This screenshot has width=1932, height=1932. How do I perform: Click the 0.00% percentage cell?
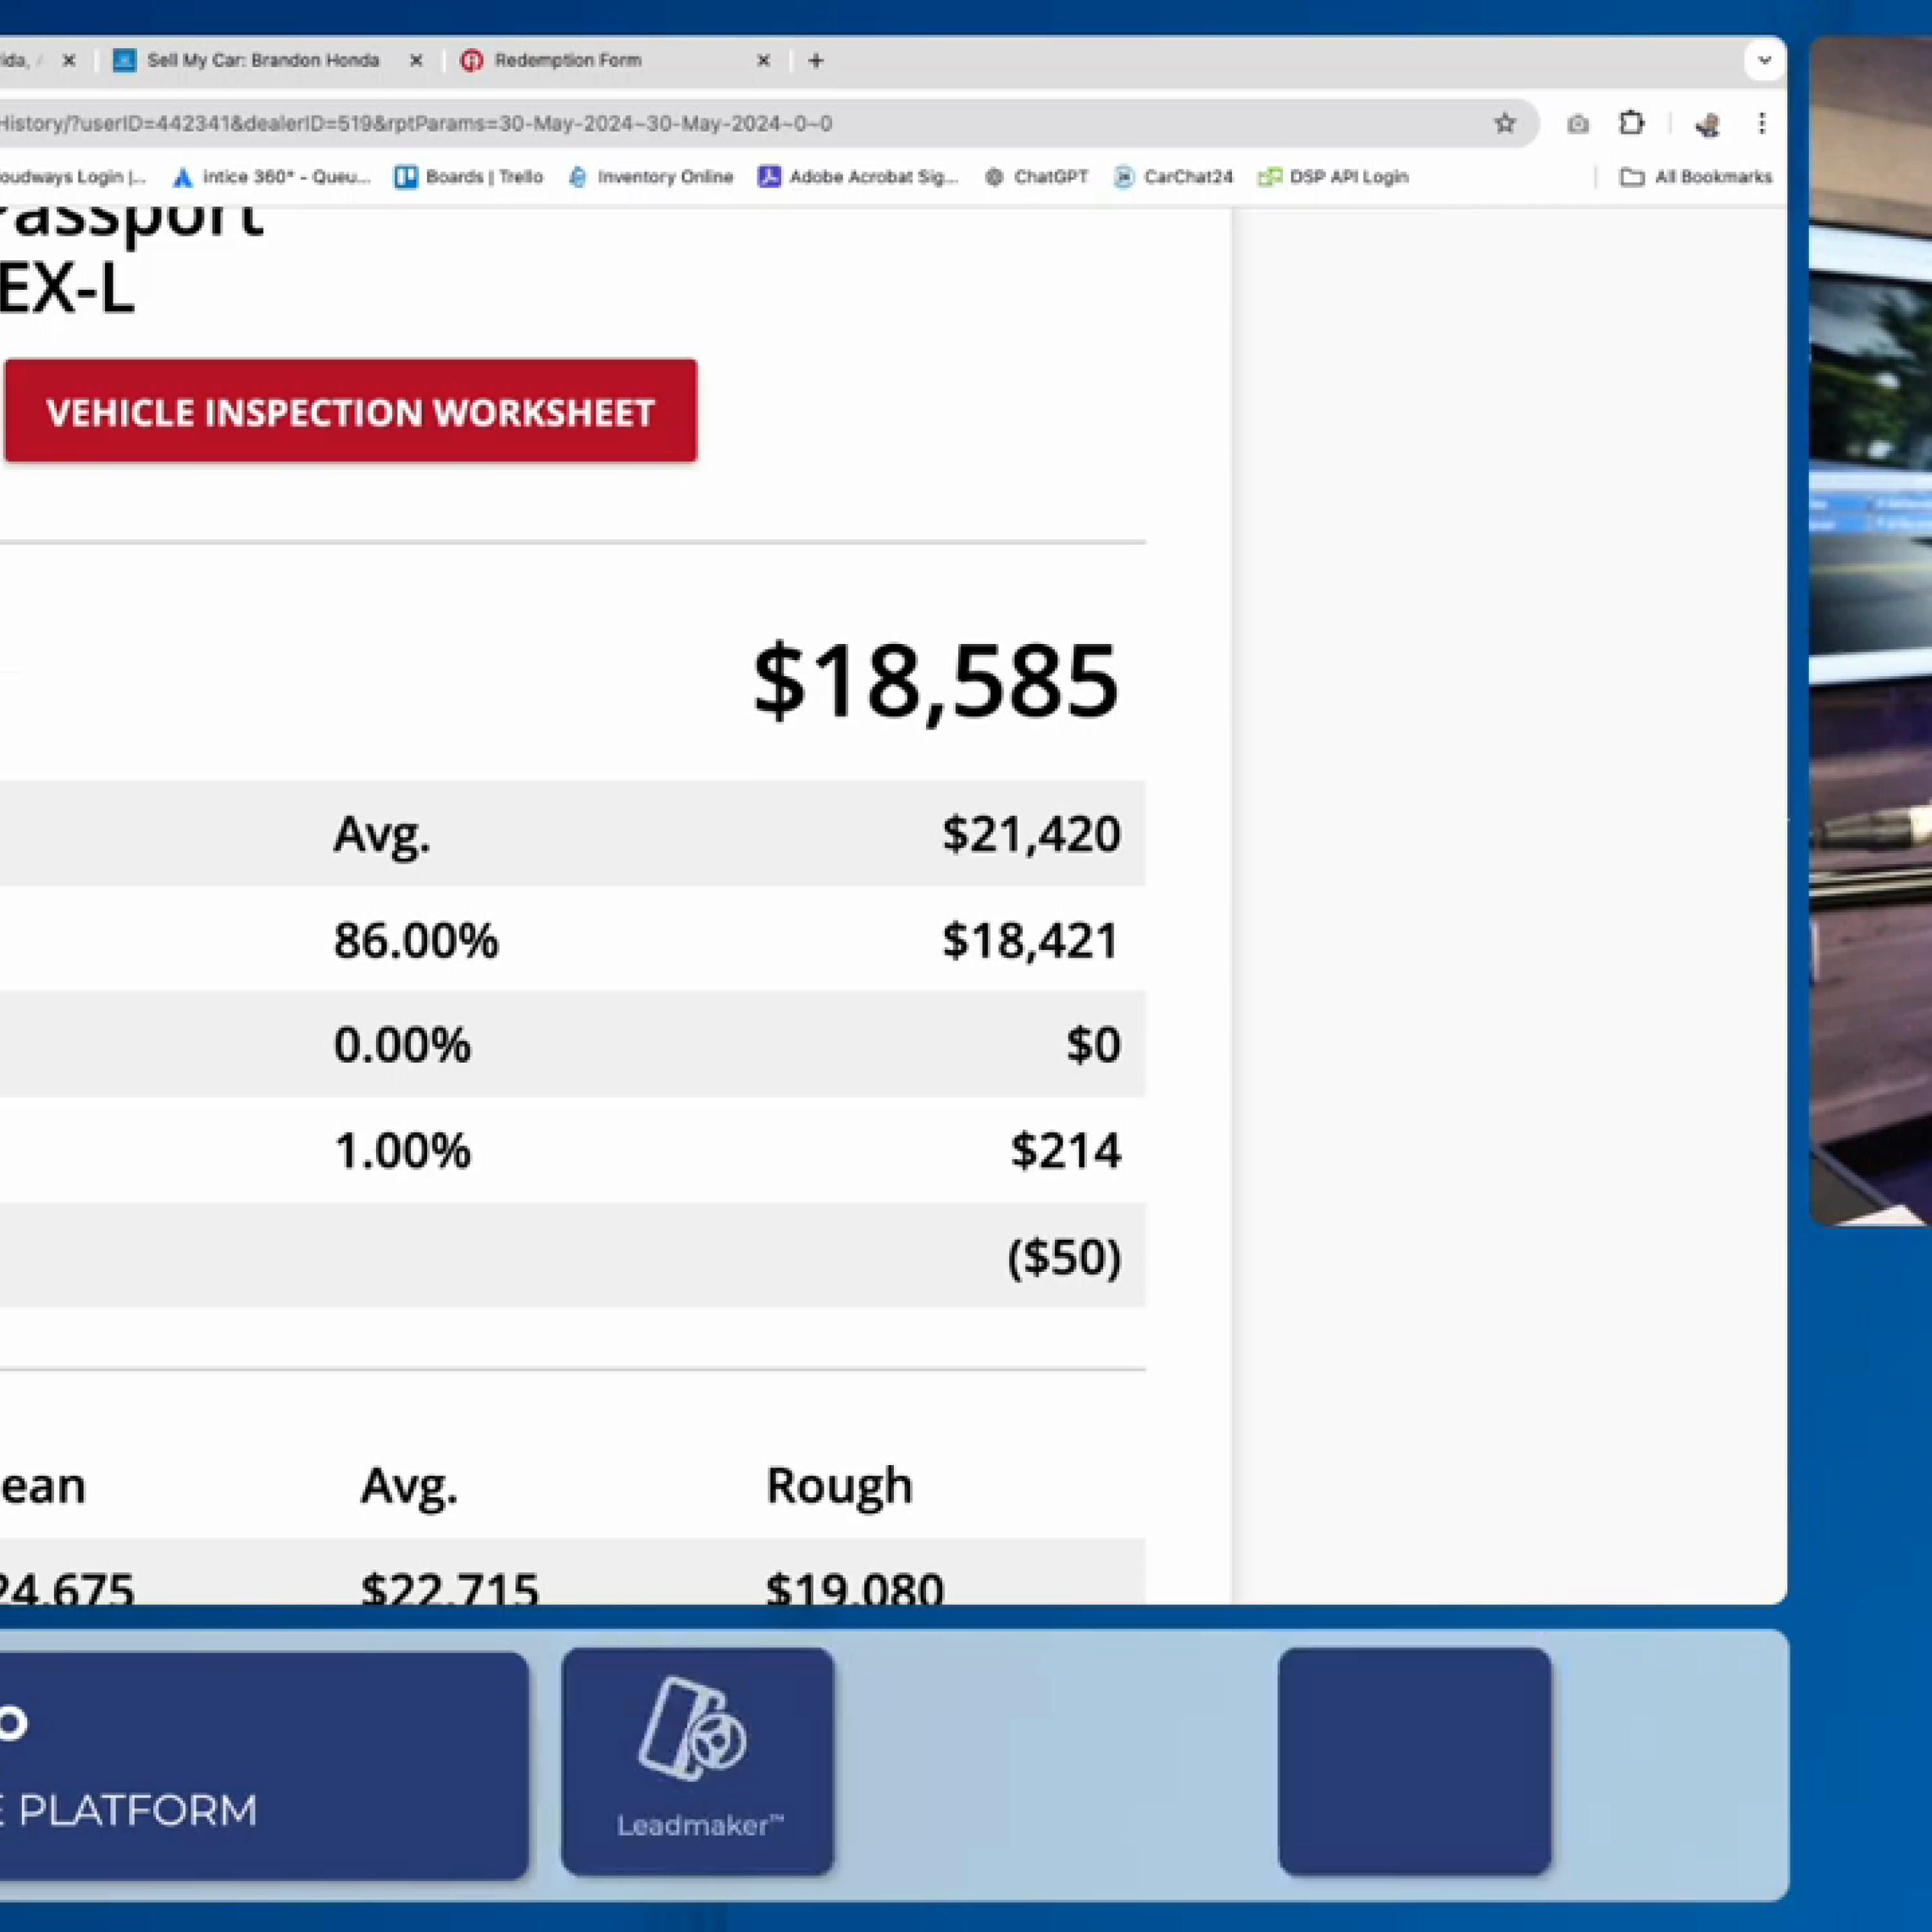(x=402, y=1045)
